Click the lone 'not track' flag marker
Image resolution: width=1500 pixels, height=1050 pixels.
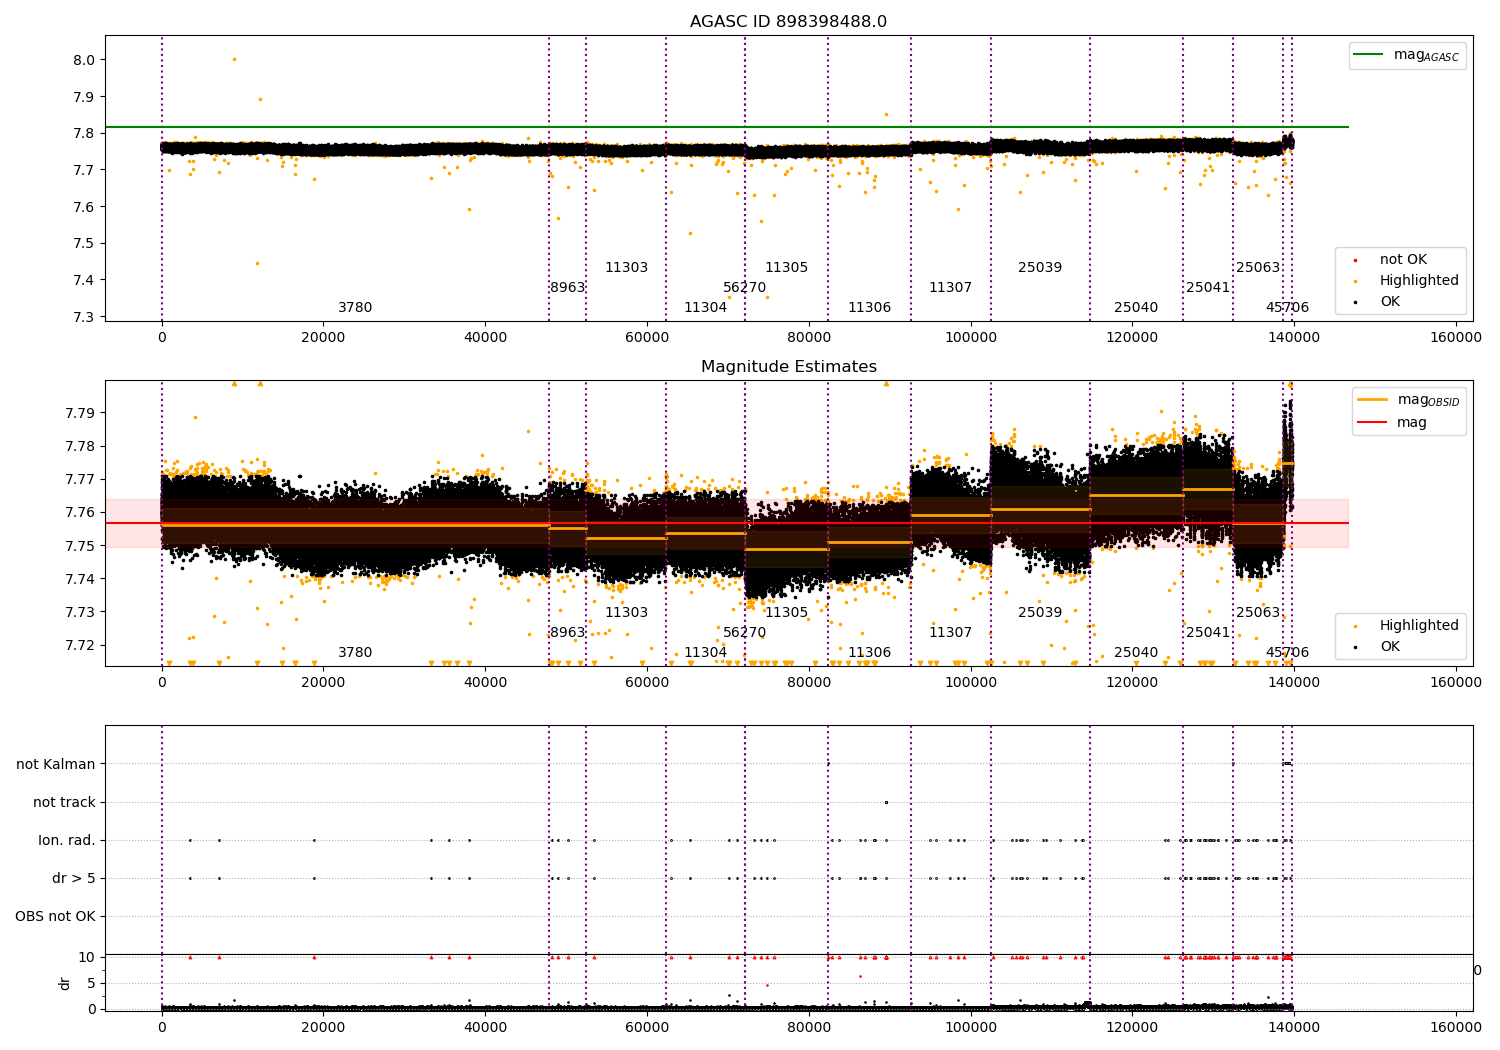(886, 802)
